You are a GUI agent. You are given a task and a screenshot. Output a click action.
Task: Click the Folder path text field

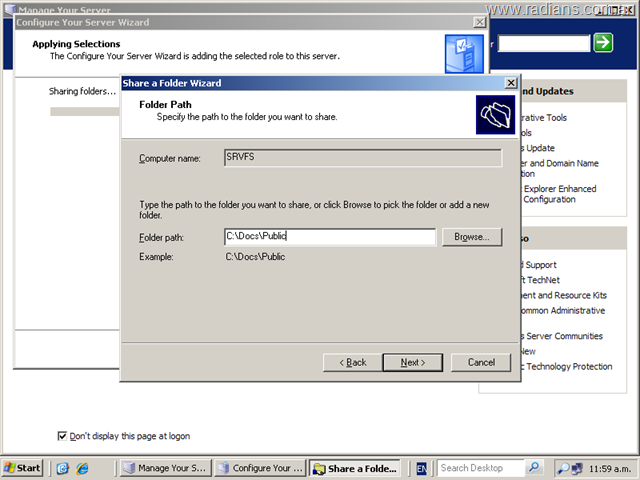[x=329, y=237]
